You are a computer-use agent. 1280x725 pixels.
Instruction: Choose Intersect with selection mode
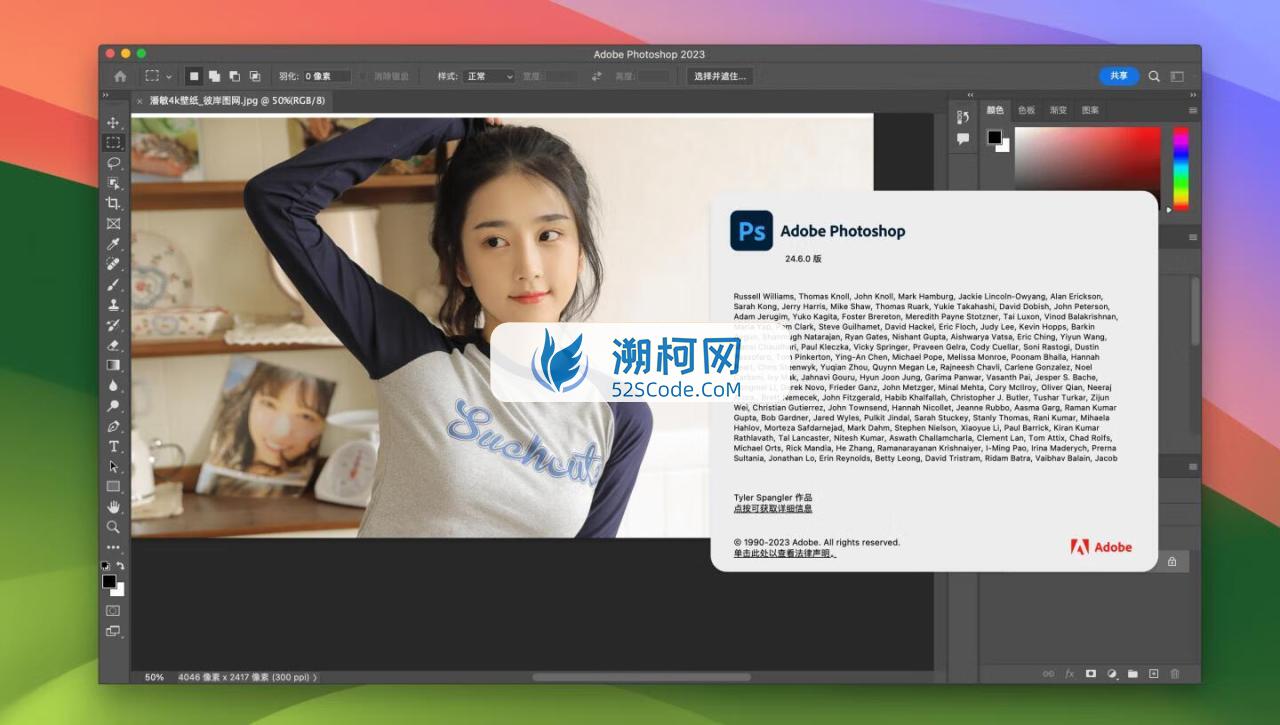click(x=255, y=76)
